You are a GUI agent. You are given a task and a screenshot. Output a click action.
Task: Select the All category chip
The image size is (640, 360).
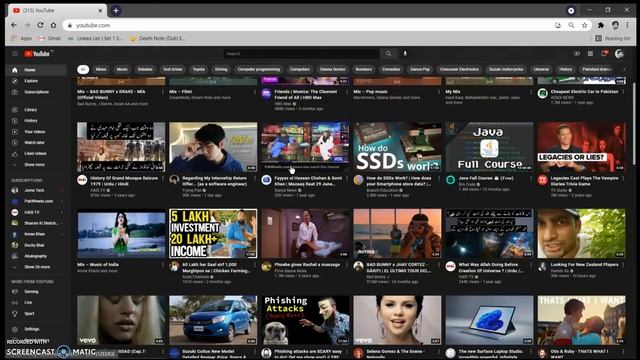click(83, 69)
